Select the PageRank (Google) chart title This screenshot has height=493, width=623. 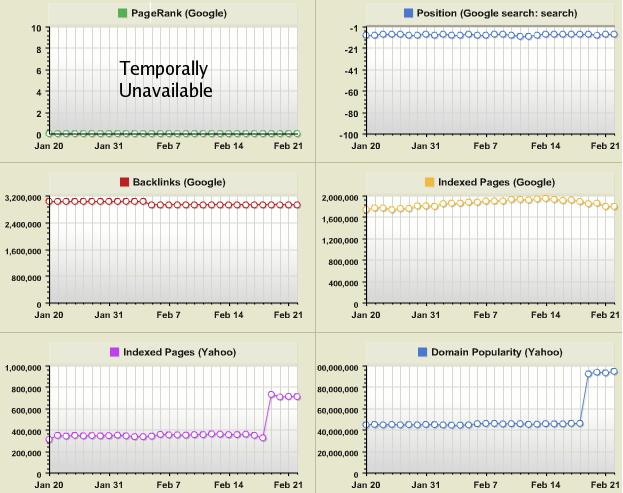pos(179,13)
